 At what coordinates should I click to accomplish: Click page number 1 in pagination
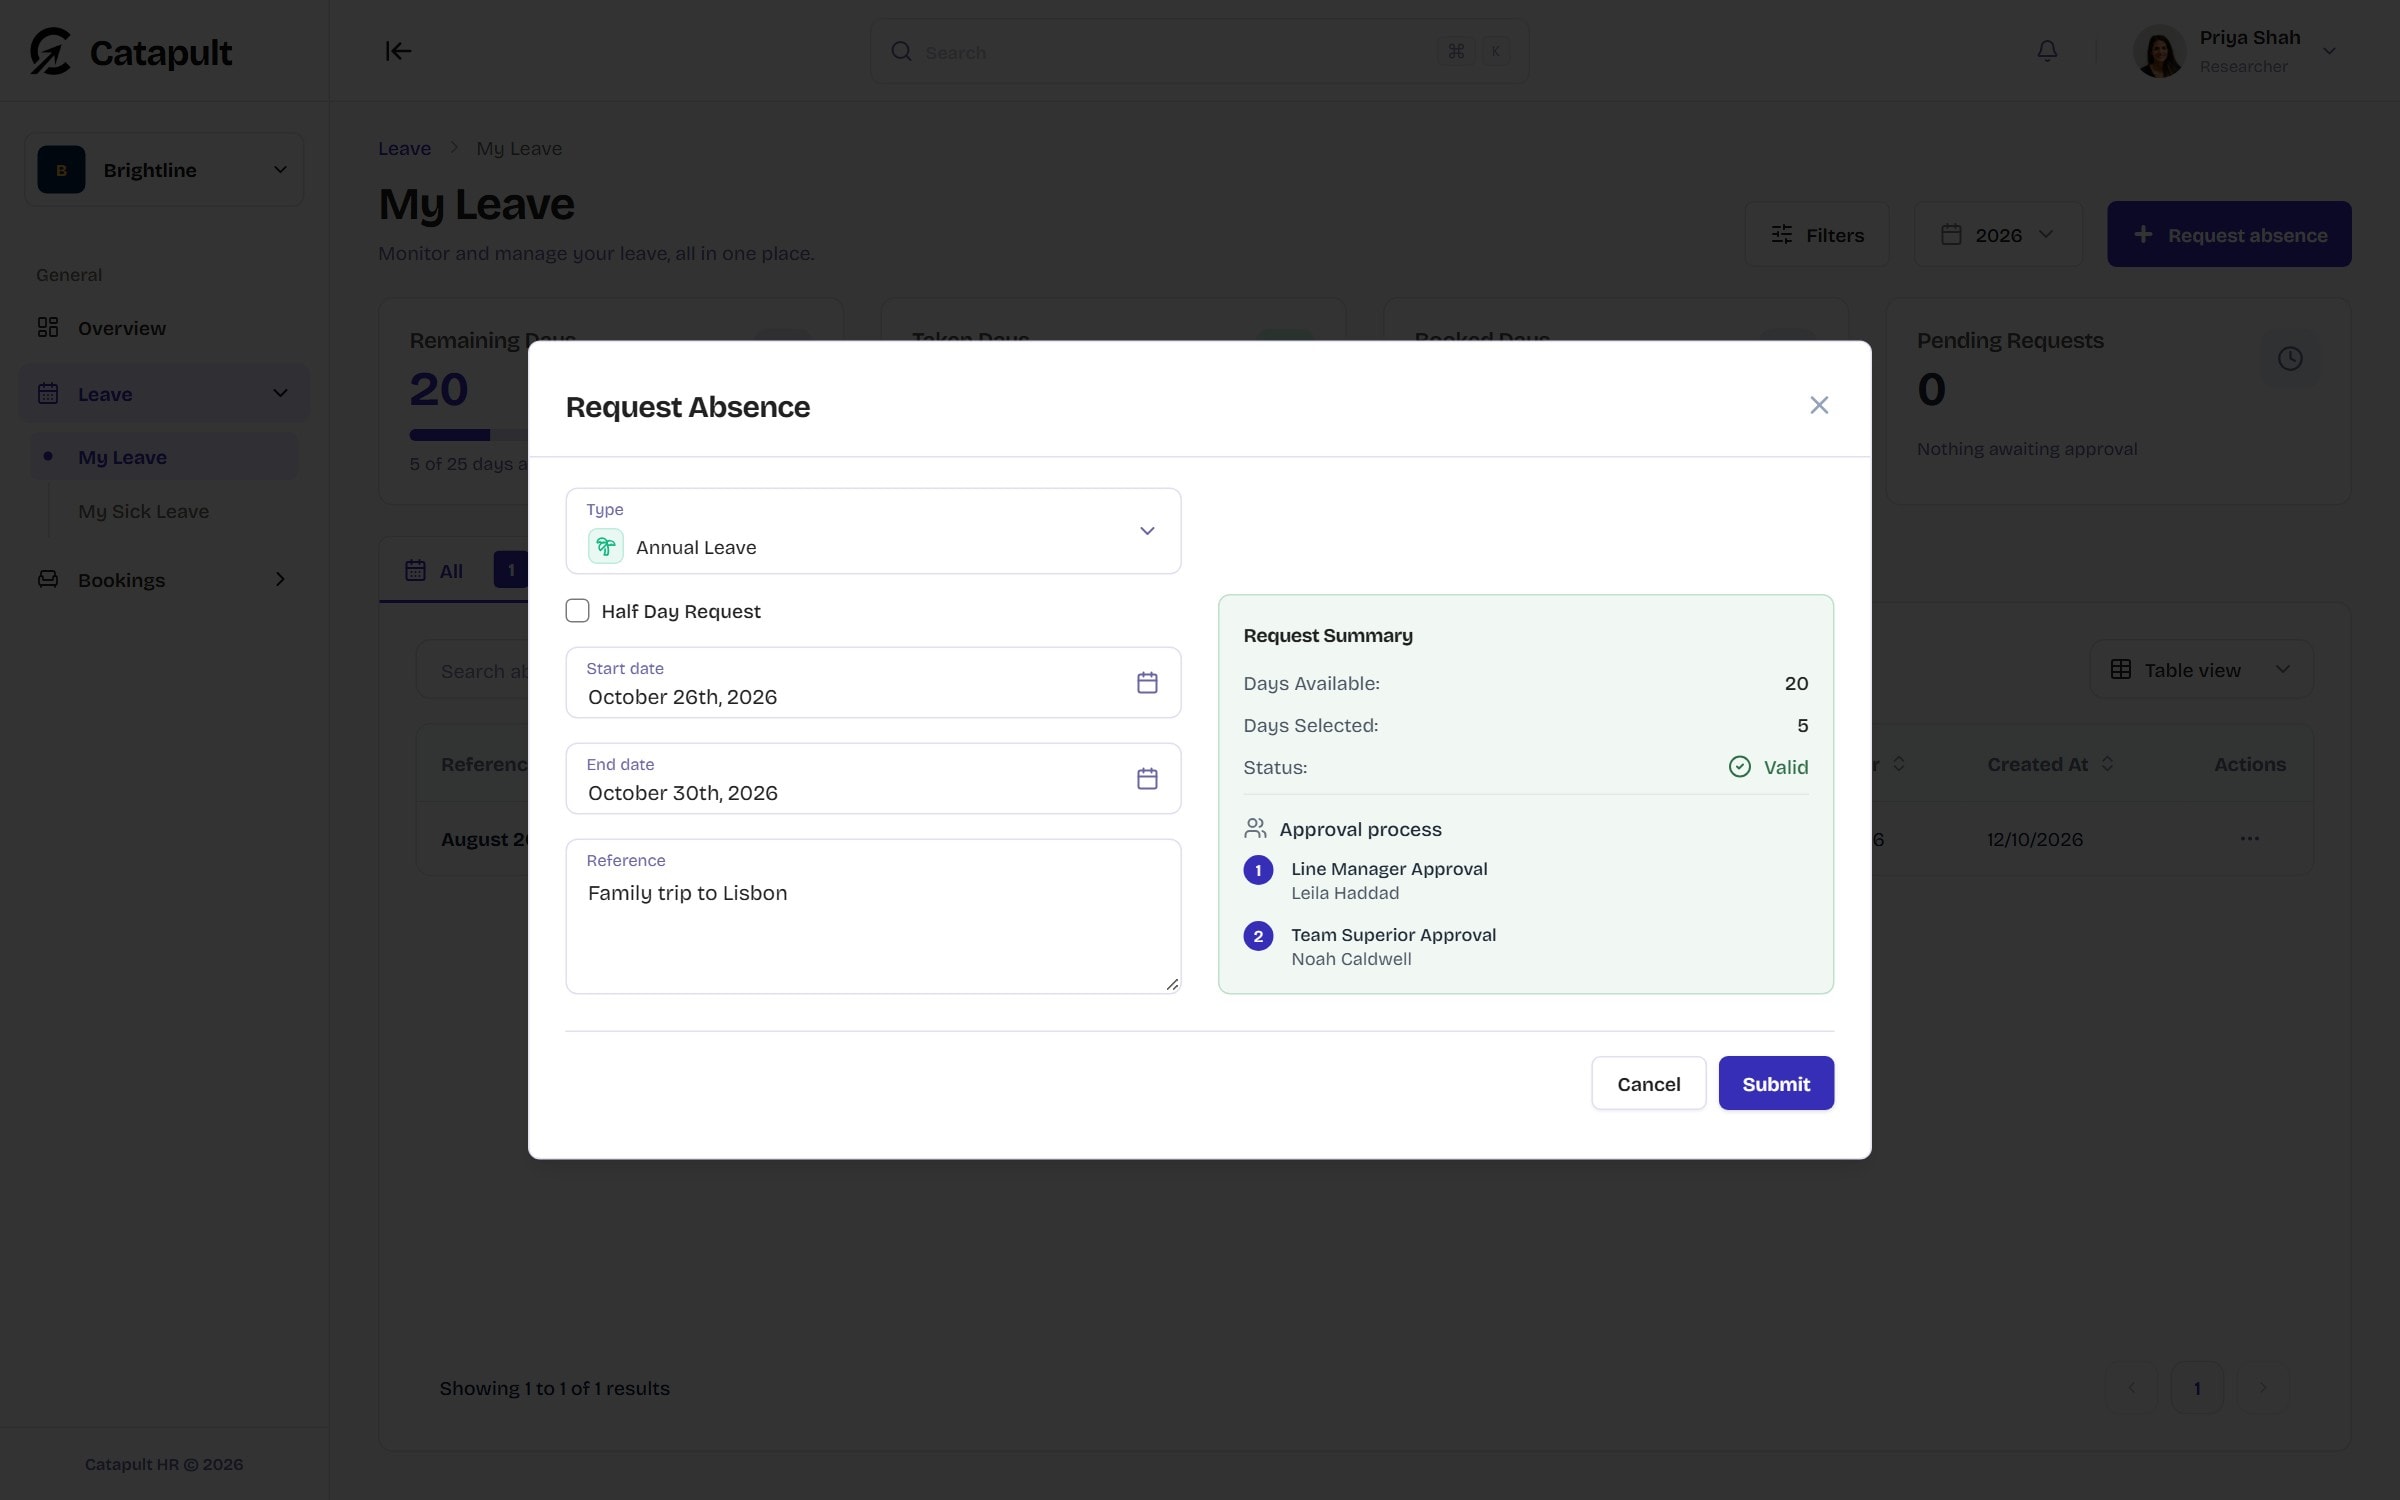(x=2197, y=1387)
